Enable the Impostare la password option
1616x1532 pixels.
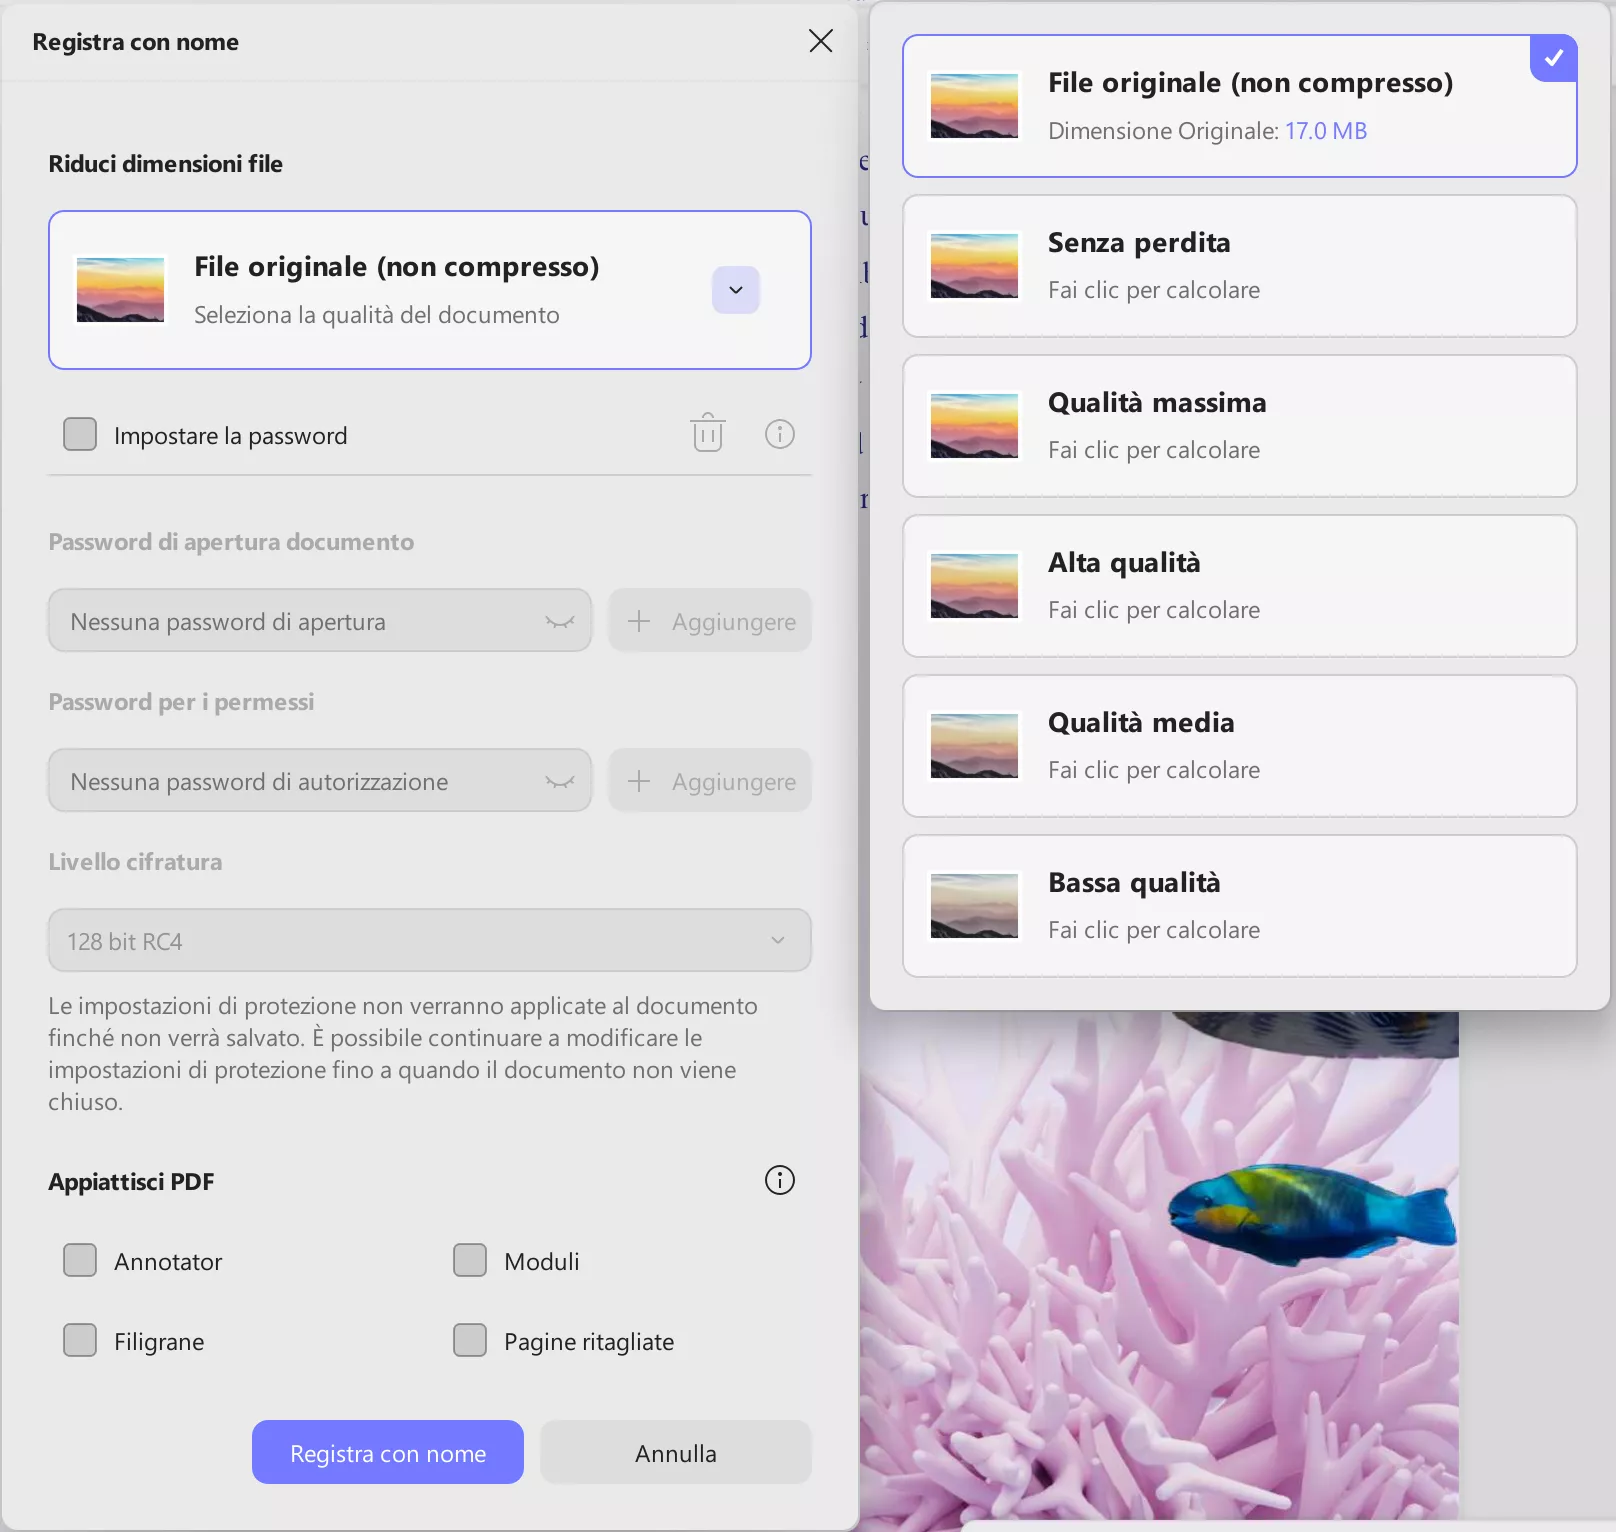tap(80, 434)
